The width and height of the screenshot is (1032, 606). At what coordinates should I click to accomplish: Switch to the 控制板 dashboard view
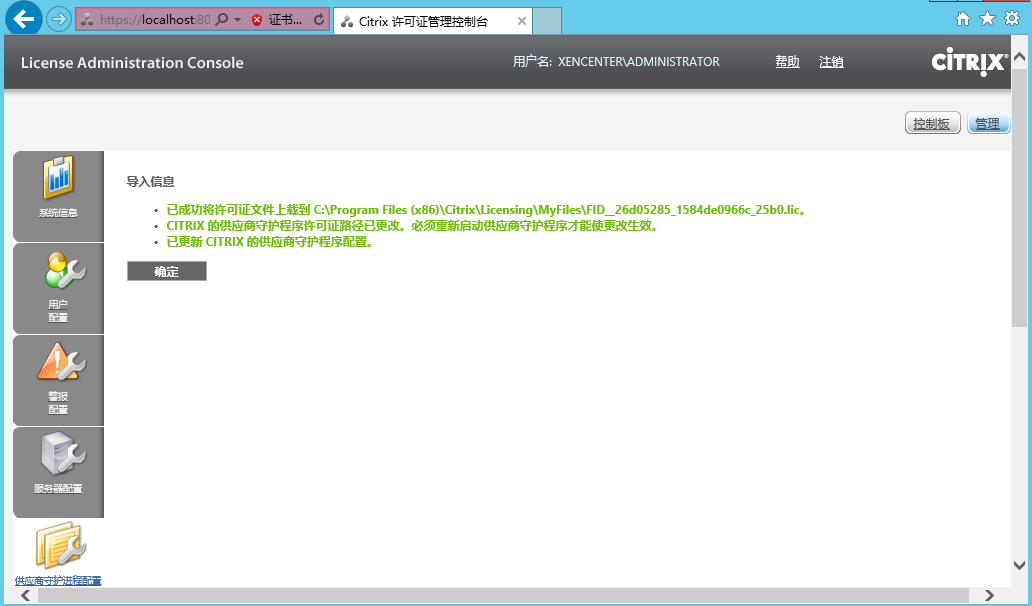[x=933, y=123]
